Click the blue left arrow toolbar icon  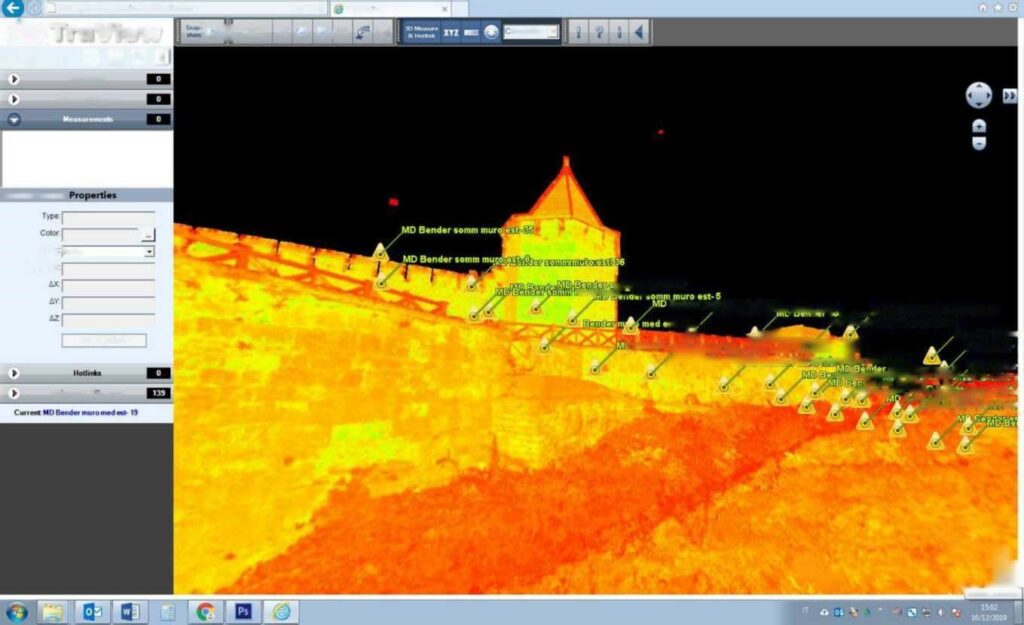637,32
